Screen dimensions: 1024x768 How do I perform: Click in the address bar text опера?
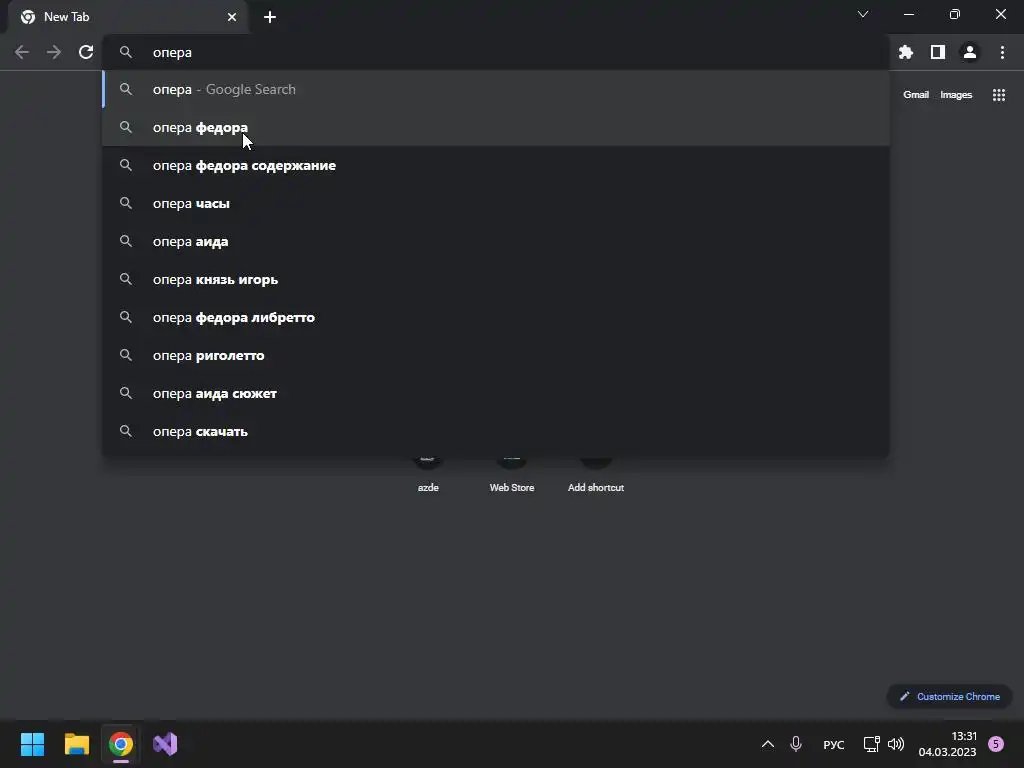[172, 52]
